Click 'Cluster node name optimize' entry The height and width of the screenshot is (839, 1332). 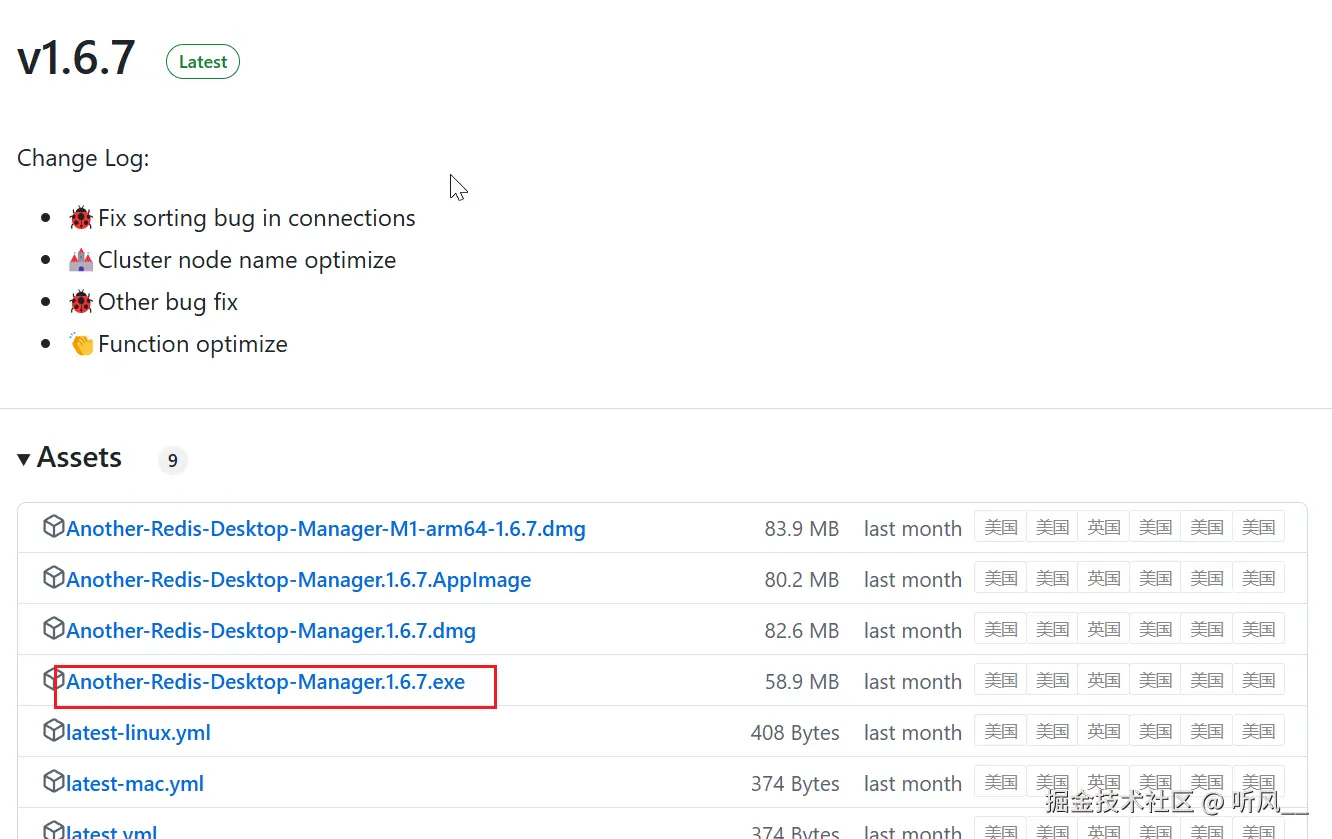[247, 260]
